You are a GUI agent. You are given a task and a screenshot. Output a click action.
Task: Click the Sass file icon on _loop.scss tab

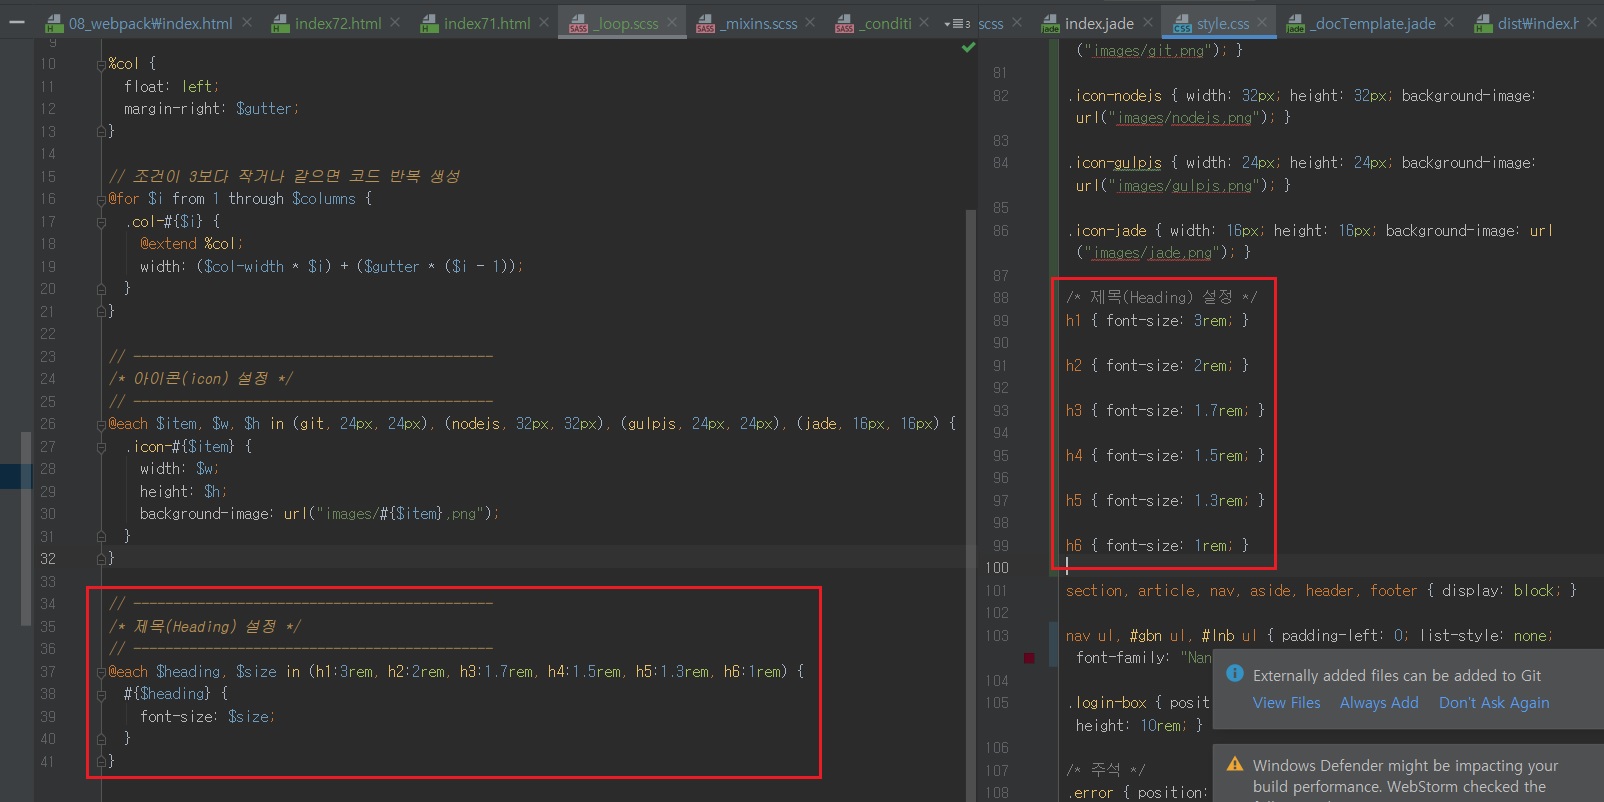pos(579,24)
